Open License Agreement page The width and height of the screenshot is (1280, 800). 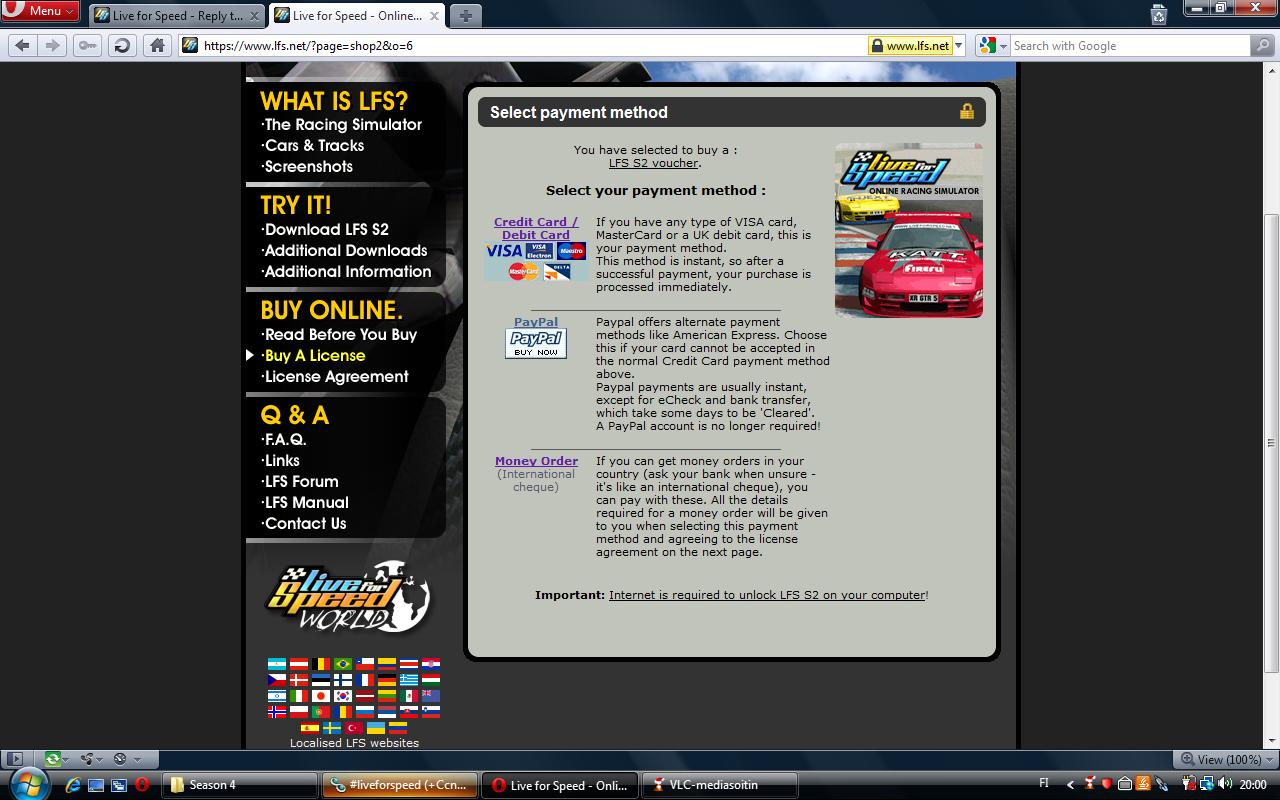click(x=336, y=377)
